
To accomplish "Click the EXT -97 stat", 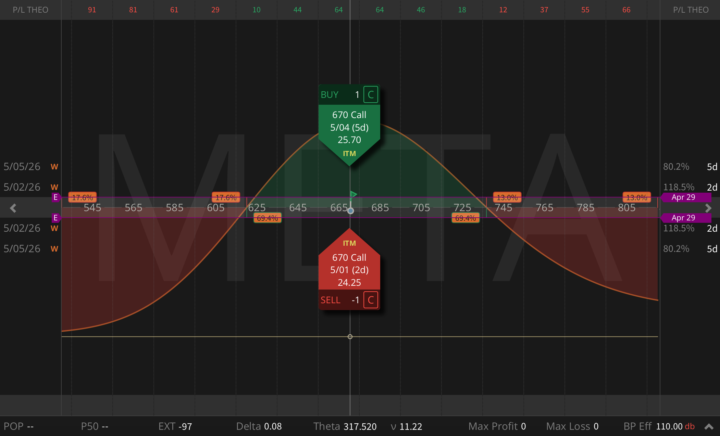I will click(174, 426).
